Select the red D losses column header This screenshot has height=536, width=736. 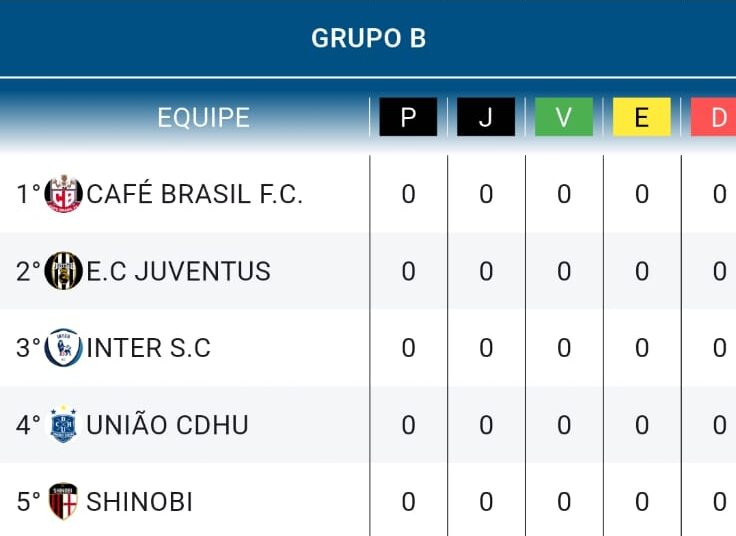tap(713, 117)
